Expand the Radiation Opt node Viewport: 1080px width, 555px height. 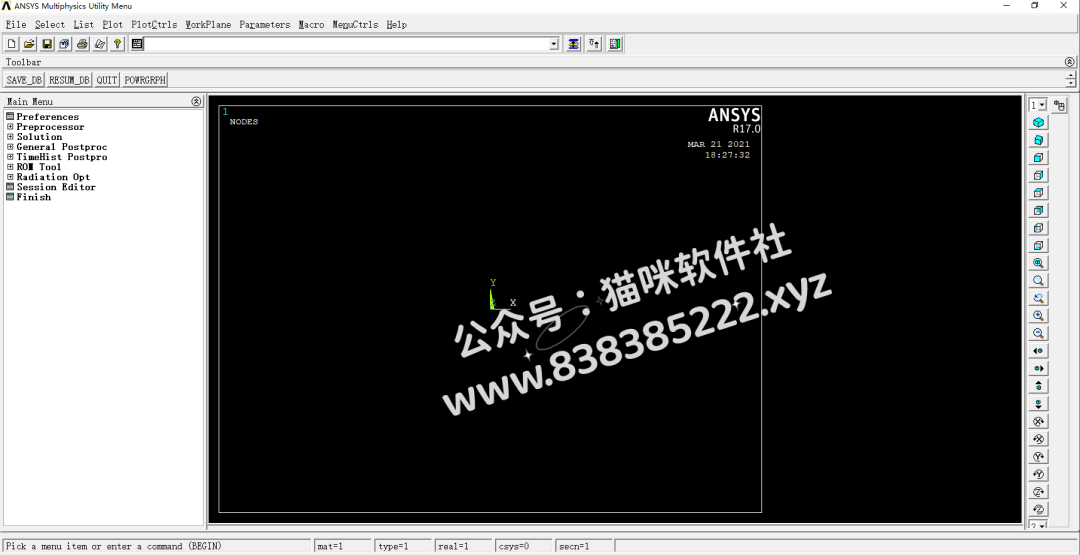tap(10, 177)
